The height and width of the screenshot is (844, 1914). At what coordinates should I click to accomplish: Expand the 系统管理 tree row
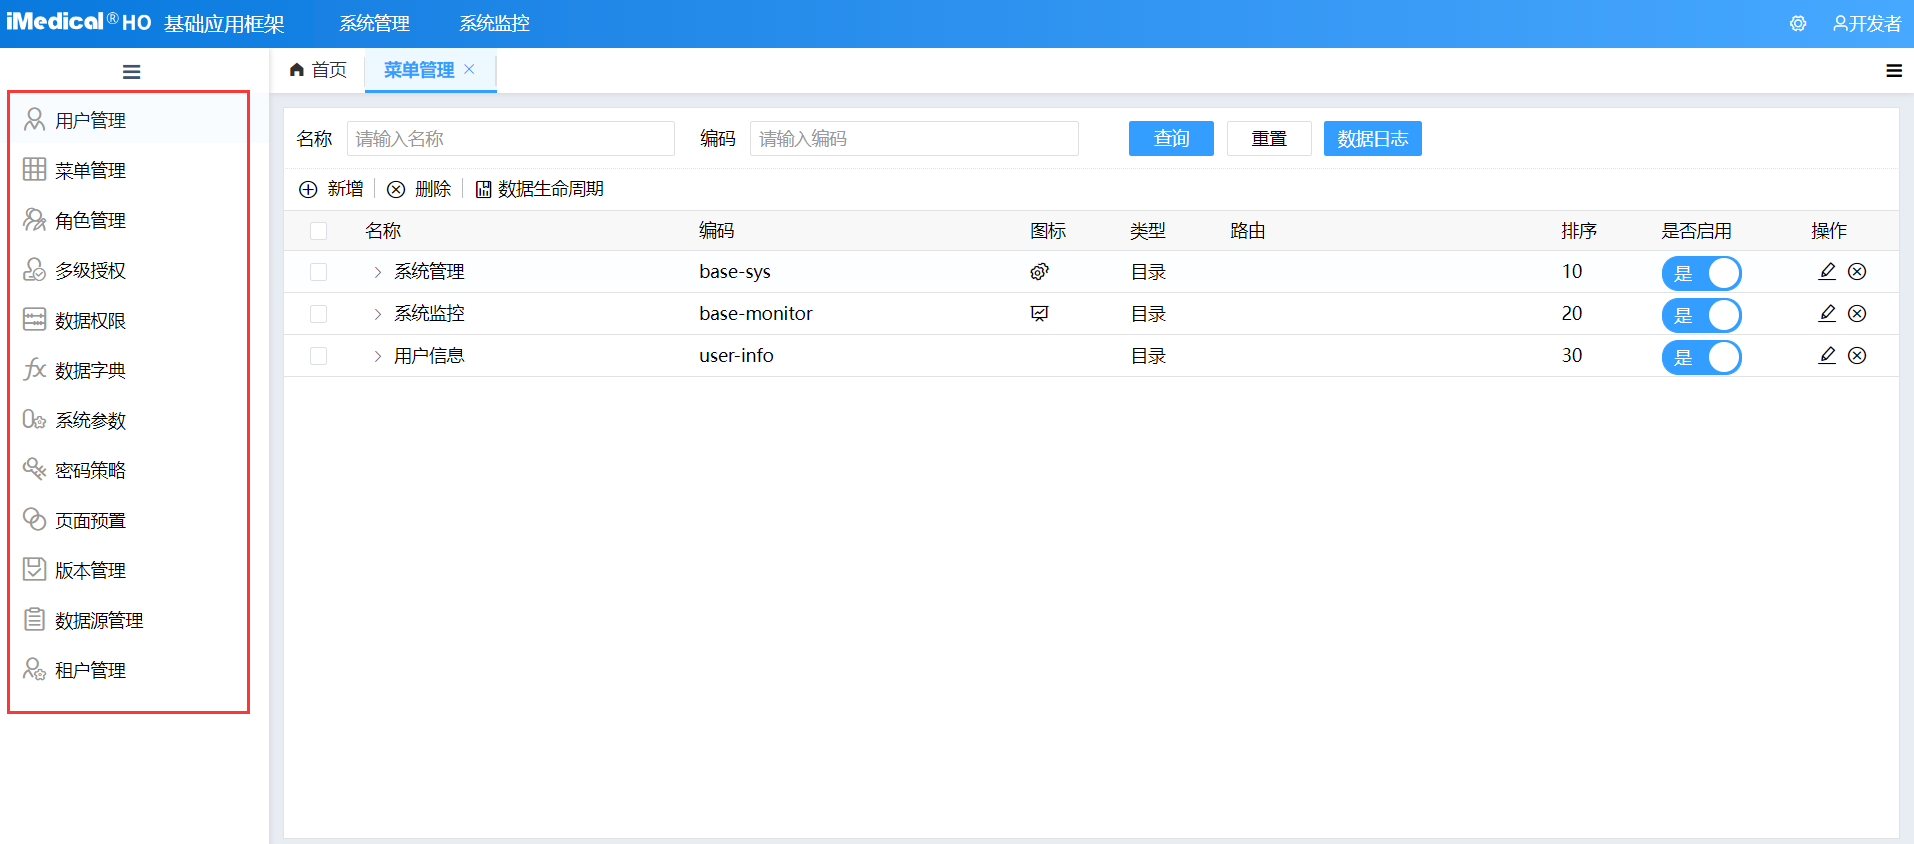click(377, 272)
